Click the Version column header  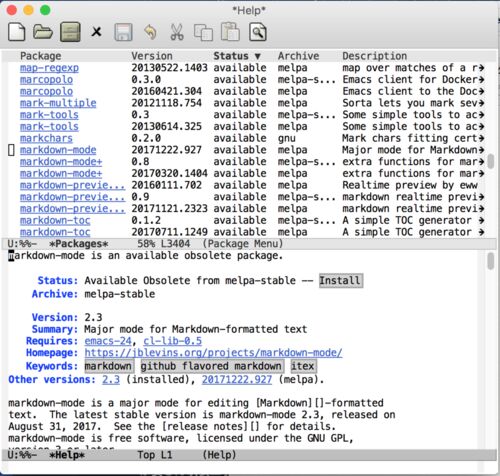[x=152, y=56]
